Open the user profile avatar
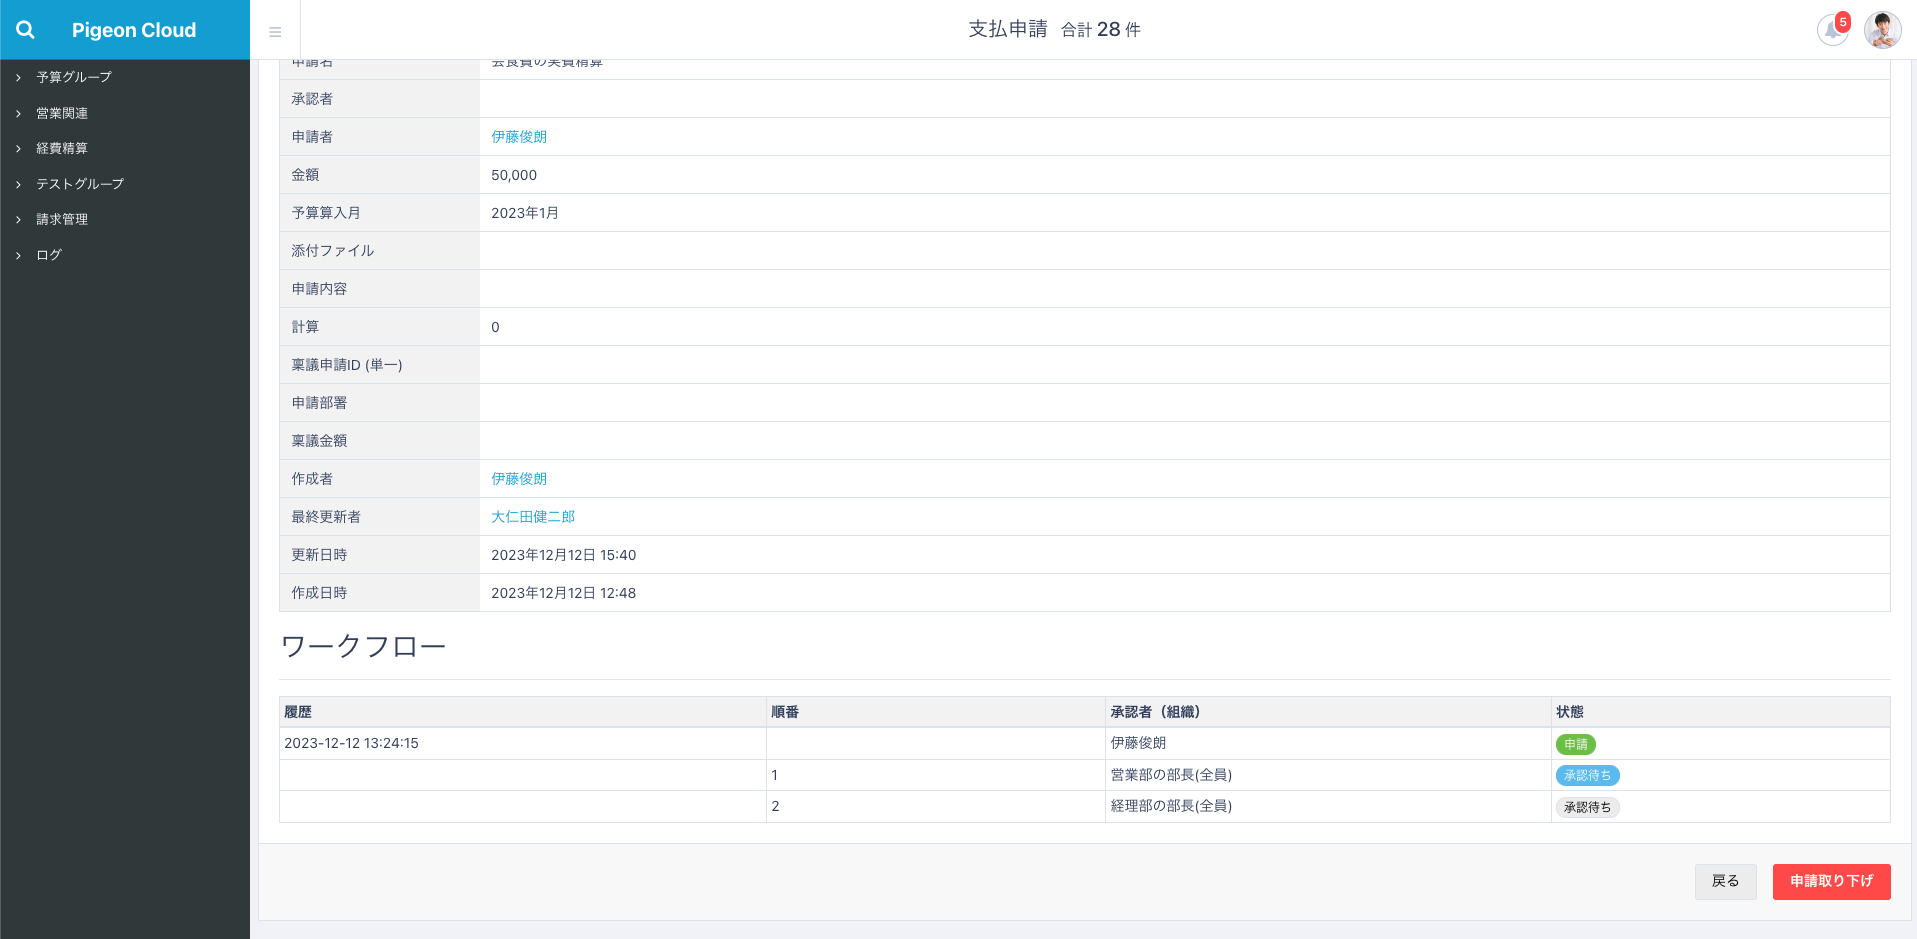Screen dimensions: 1917x939 pos(1882,30)
